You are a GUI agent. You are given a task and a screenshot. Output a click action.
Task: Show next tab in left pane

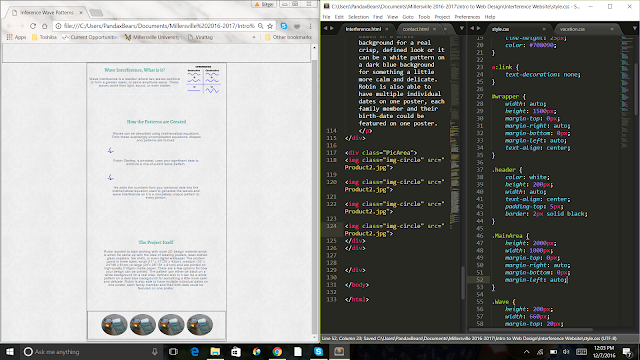332,29
